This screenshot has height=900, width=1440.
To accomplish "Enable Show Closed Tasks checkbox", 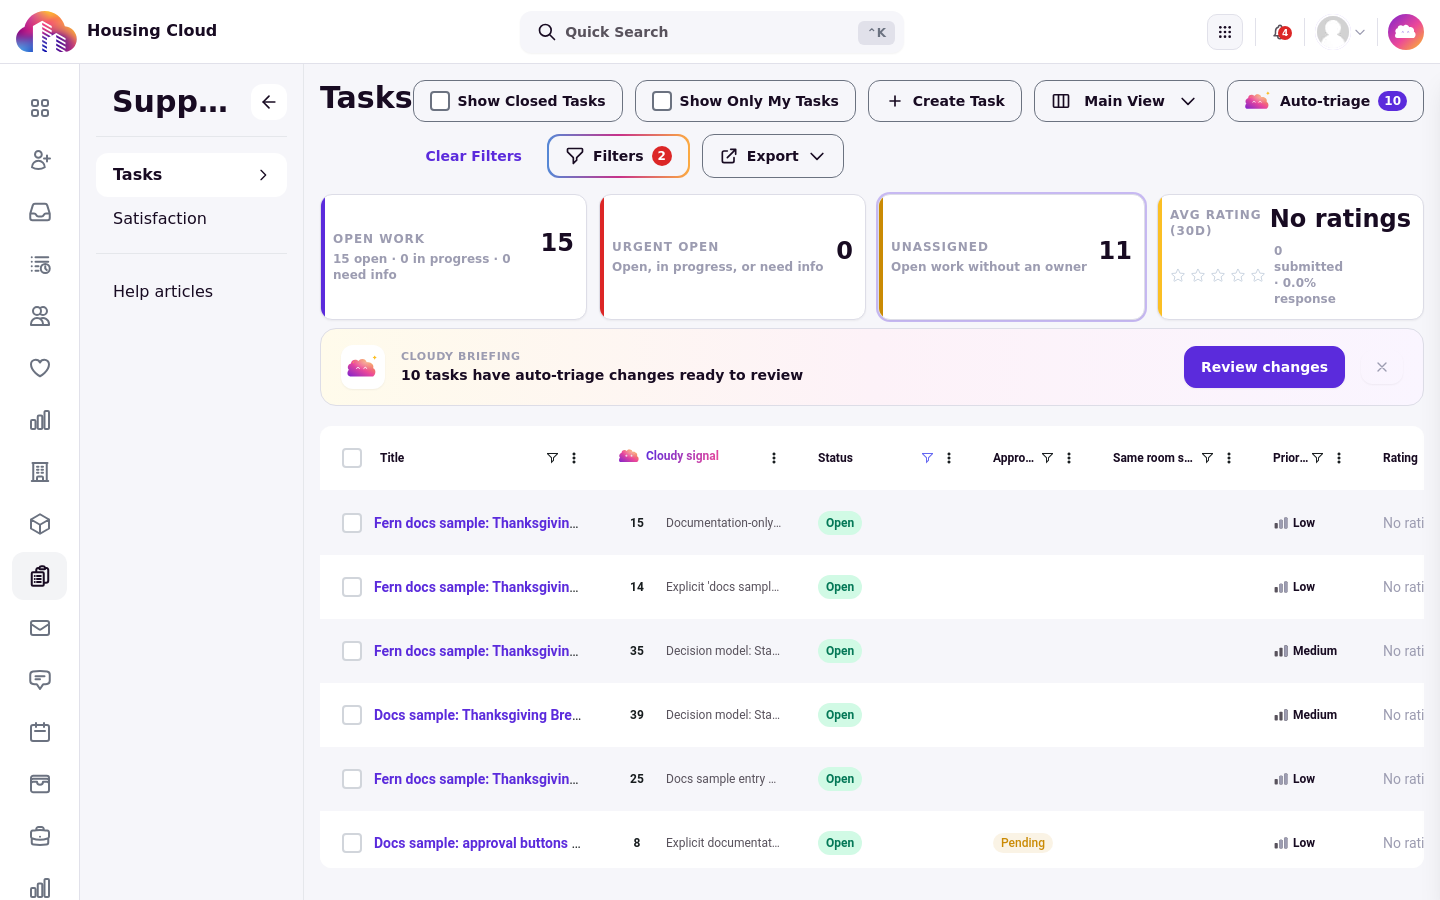I will click(440, 101).
